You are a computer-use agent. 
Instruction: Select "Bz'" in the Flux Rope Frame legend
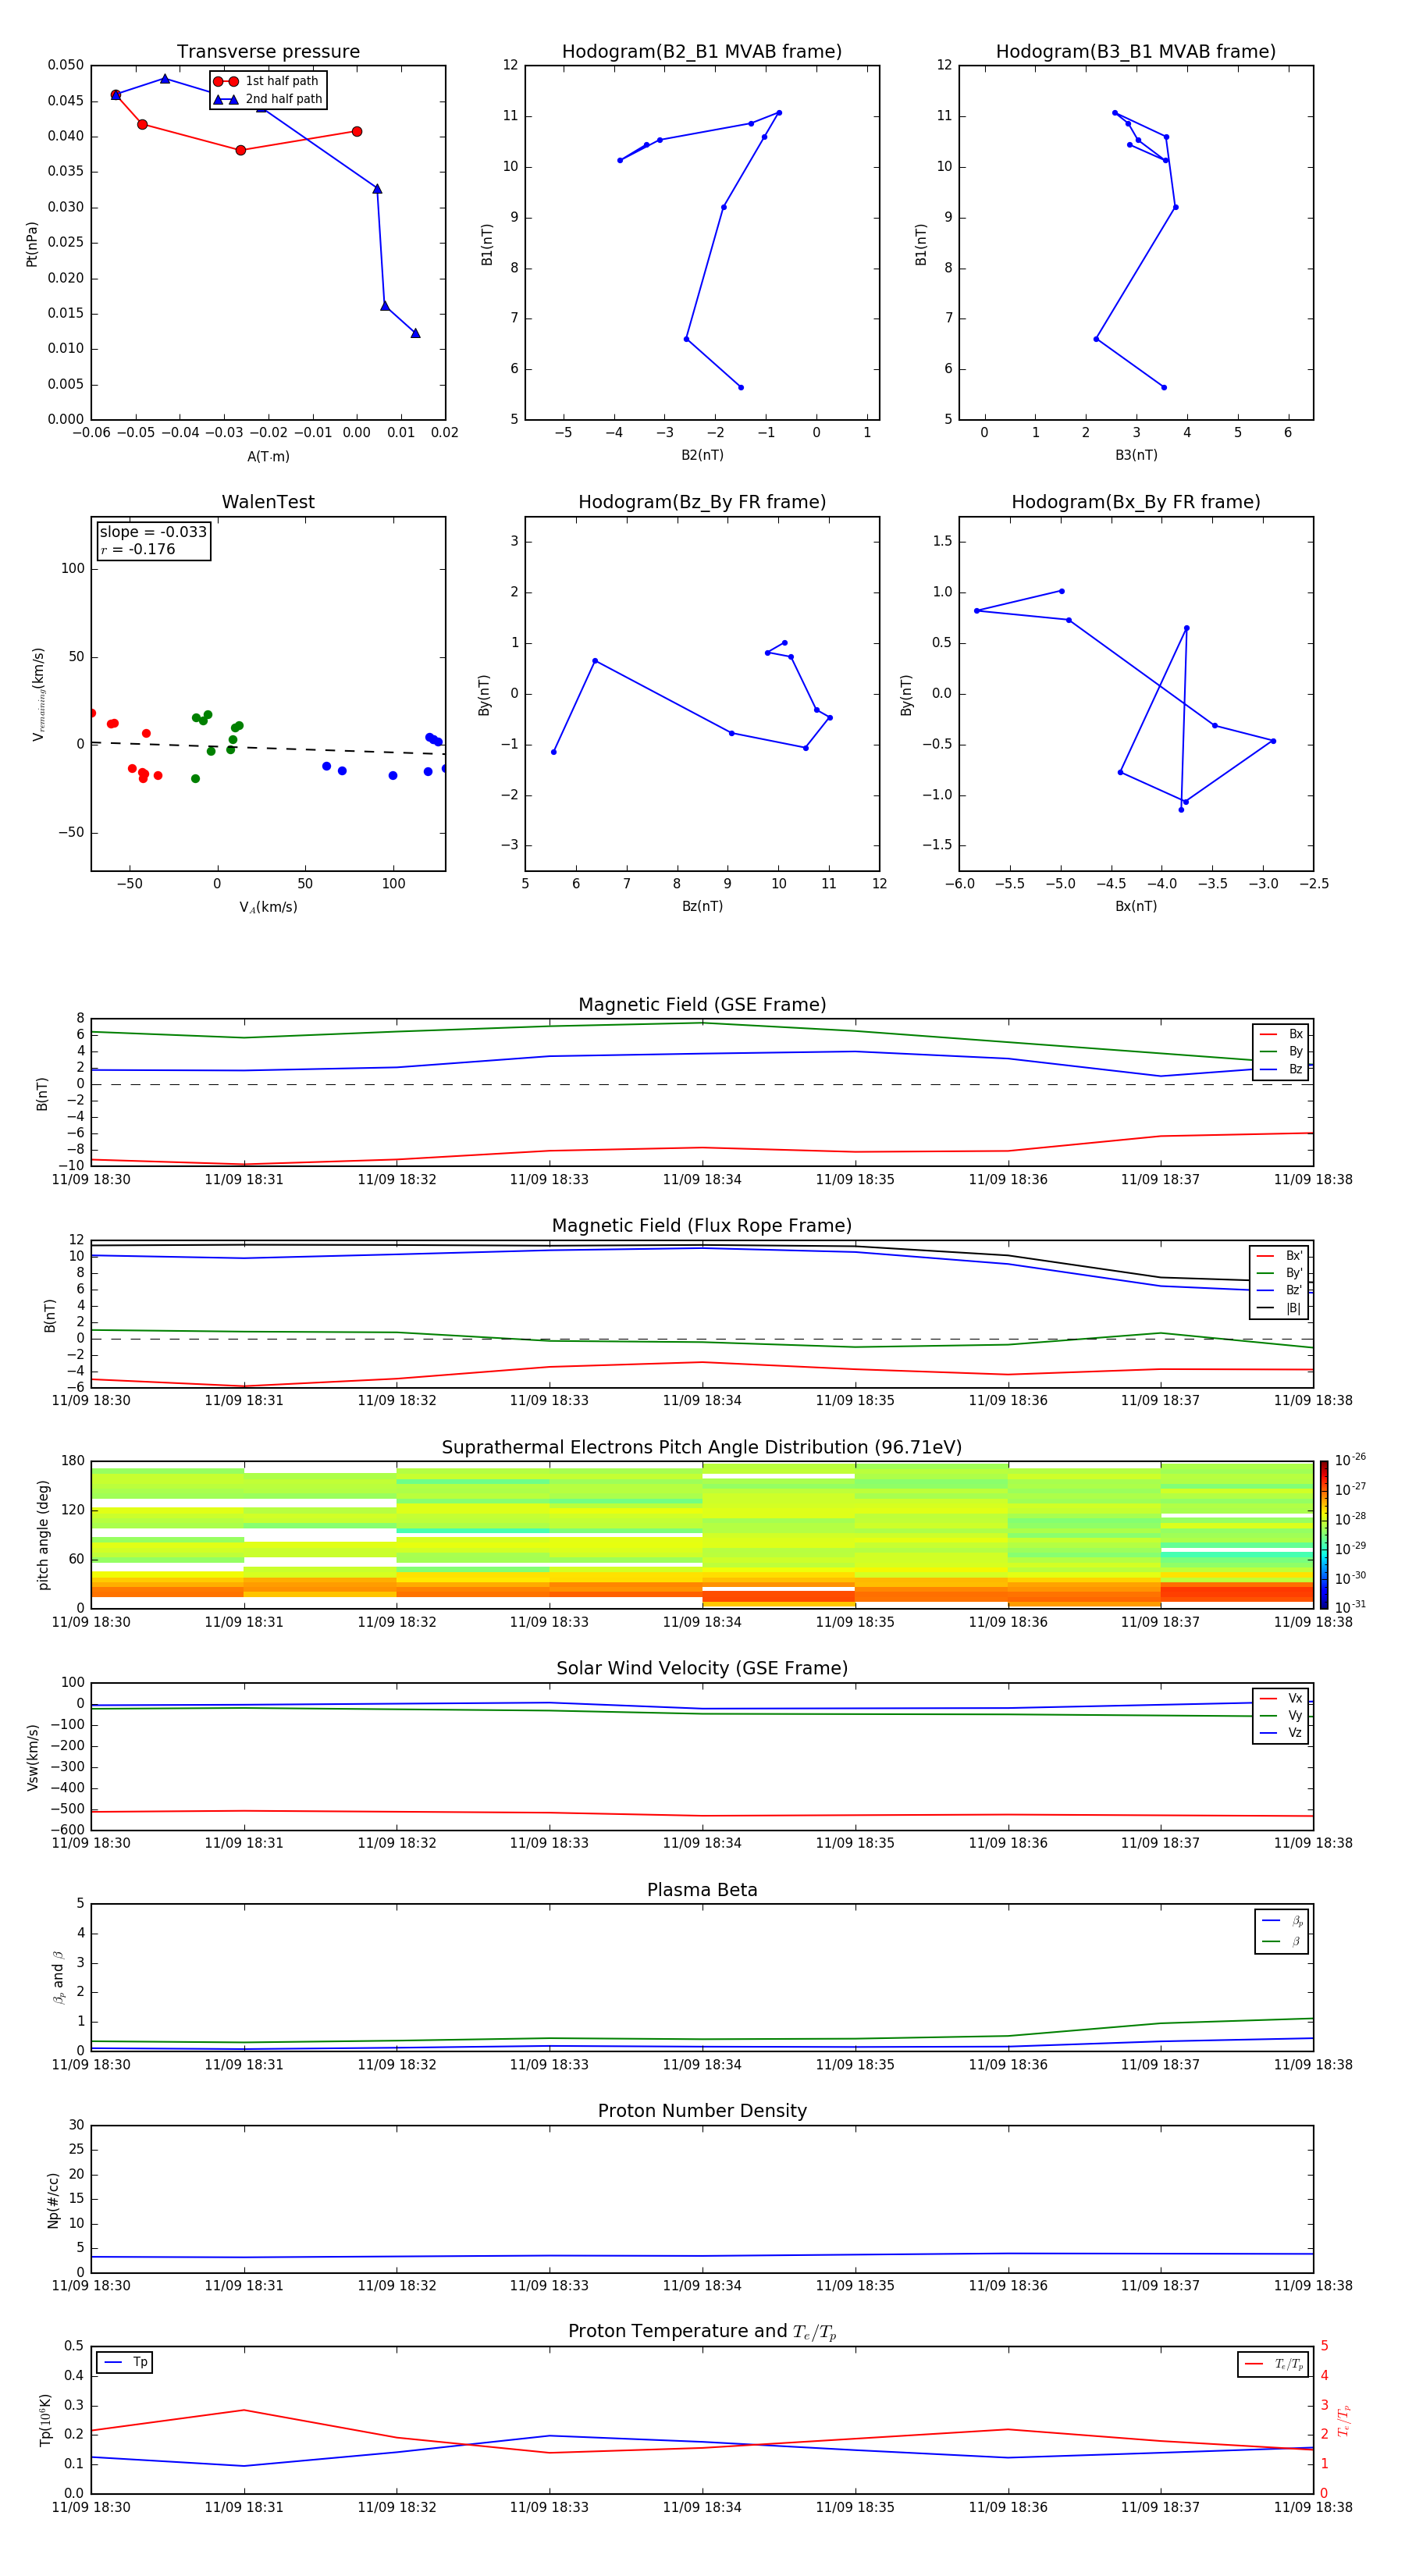click(1280, 1290)
